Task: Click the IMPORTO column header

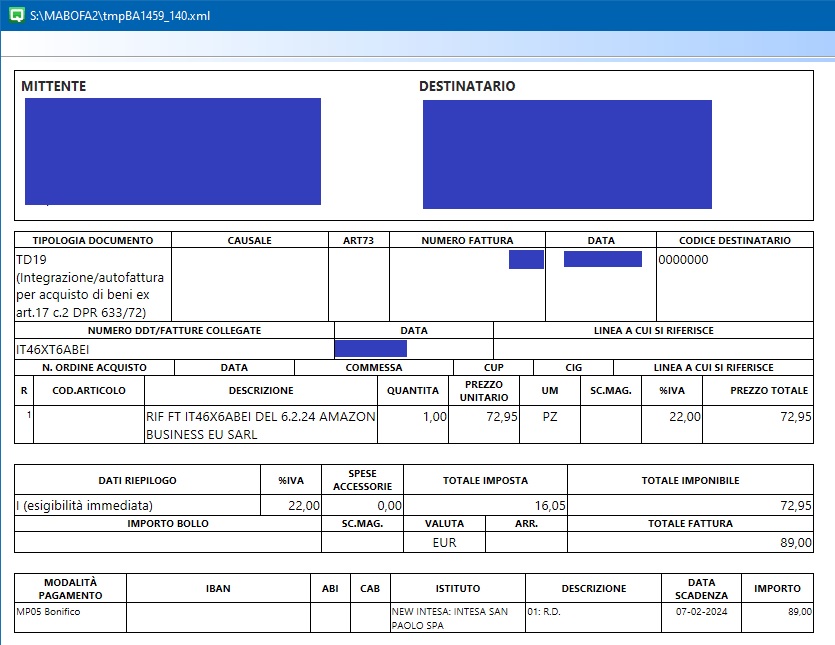Action: tap(777, 589)
